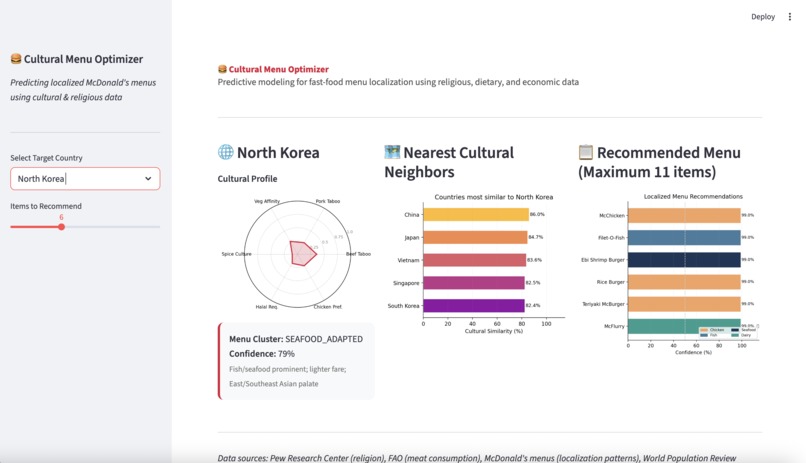Open the Select Target Country dropdown
This screenshot has height=463, width=806.
(85, 179)
